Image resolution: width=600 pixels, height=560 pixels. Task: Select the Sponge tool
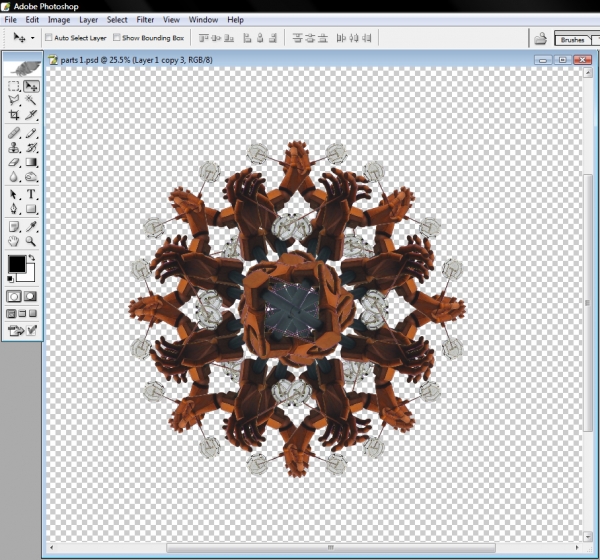point(31,177)
